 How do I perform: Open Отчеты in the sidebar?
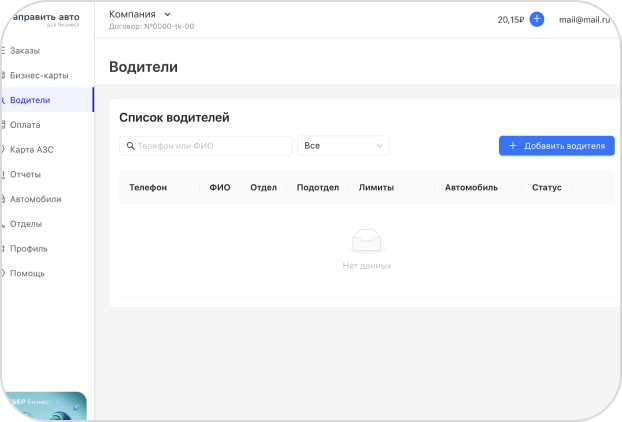click(x=26, y=175)
